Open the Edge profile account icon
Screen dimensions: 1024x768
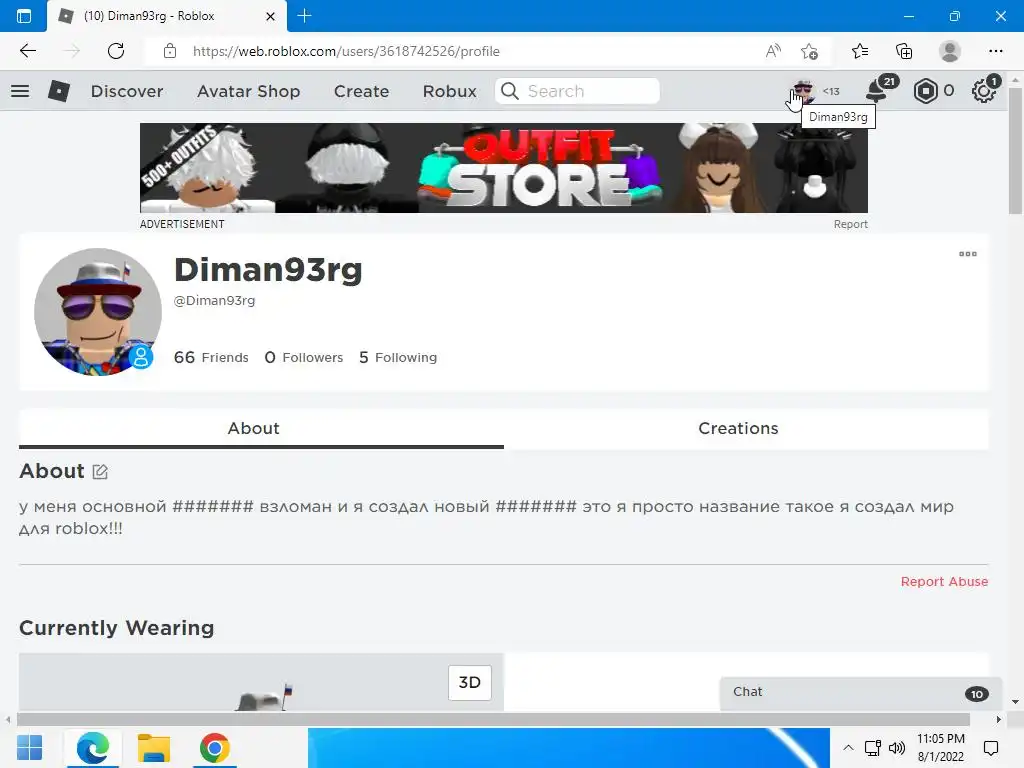tap(950, 51)
